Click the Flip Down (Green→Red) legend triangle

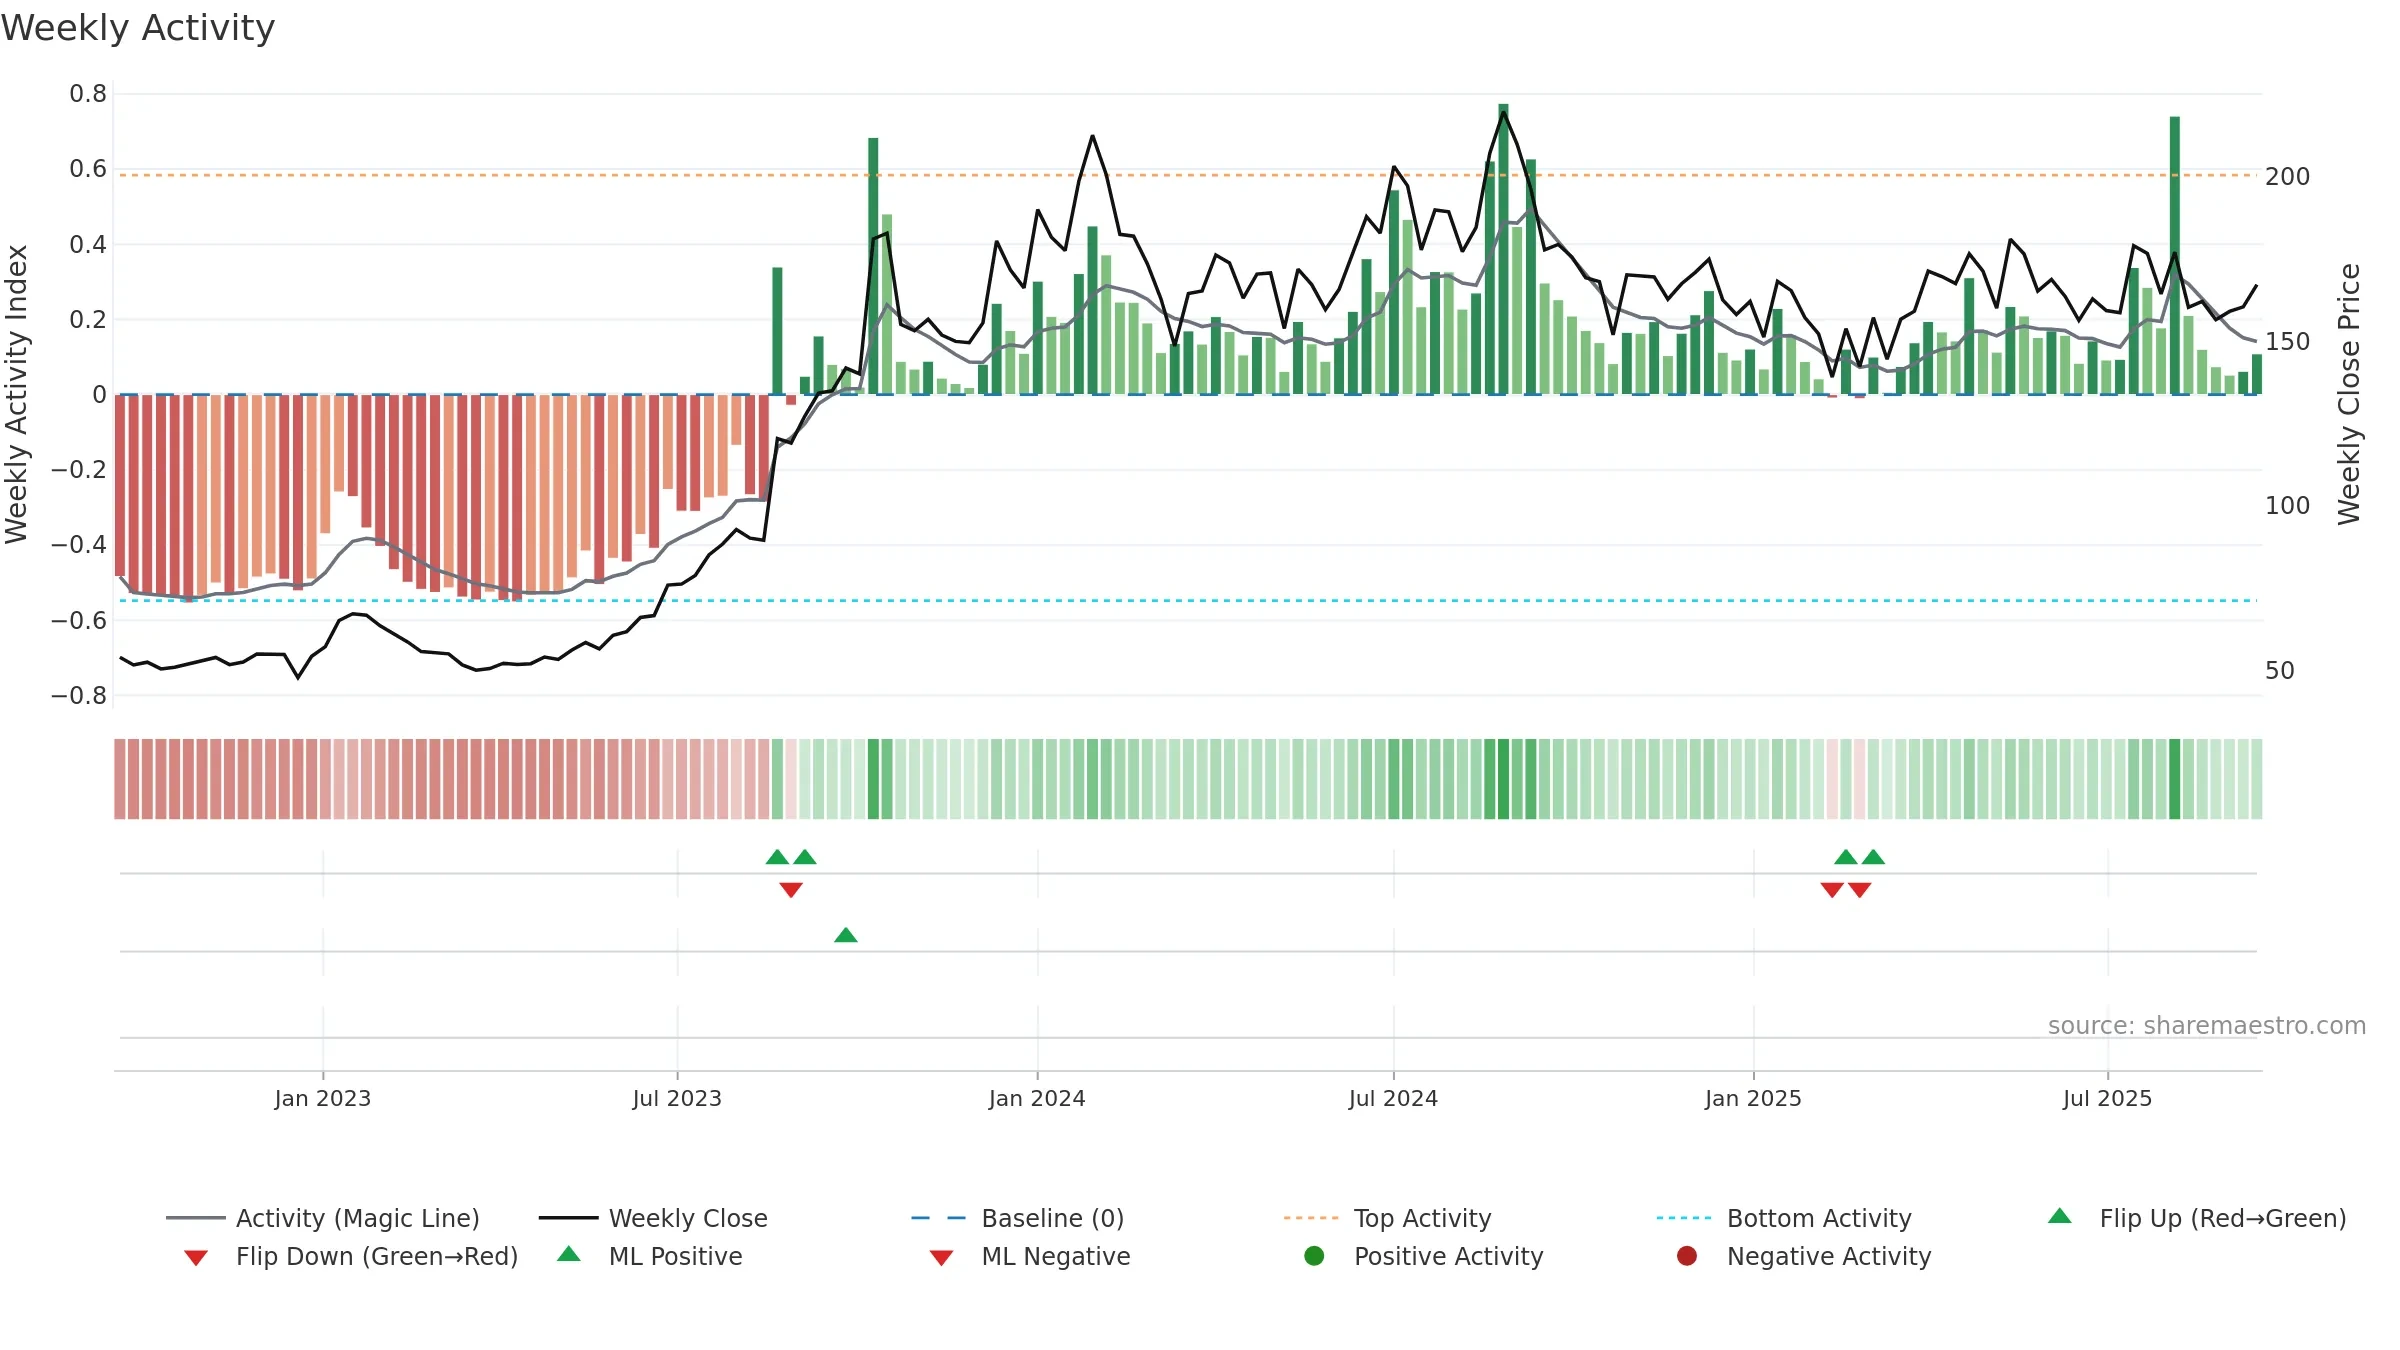click(196, 1258)
